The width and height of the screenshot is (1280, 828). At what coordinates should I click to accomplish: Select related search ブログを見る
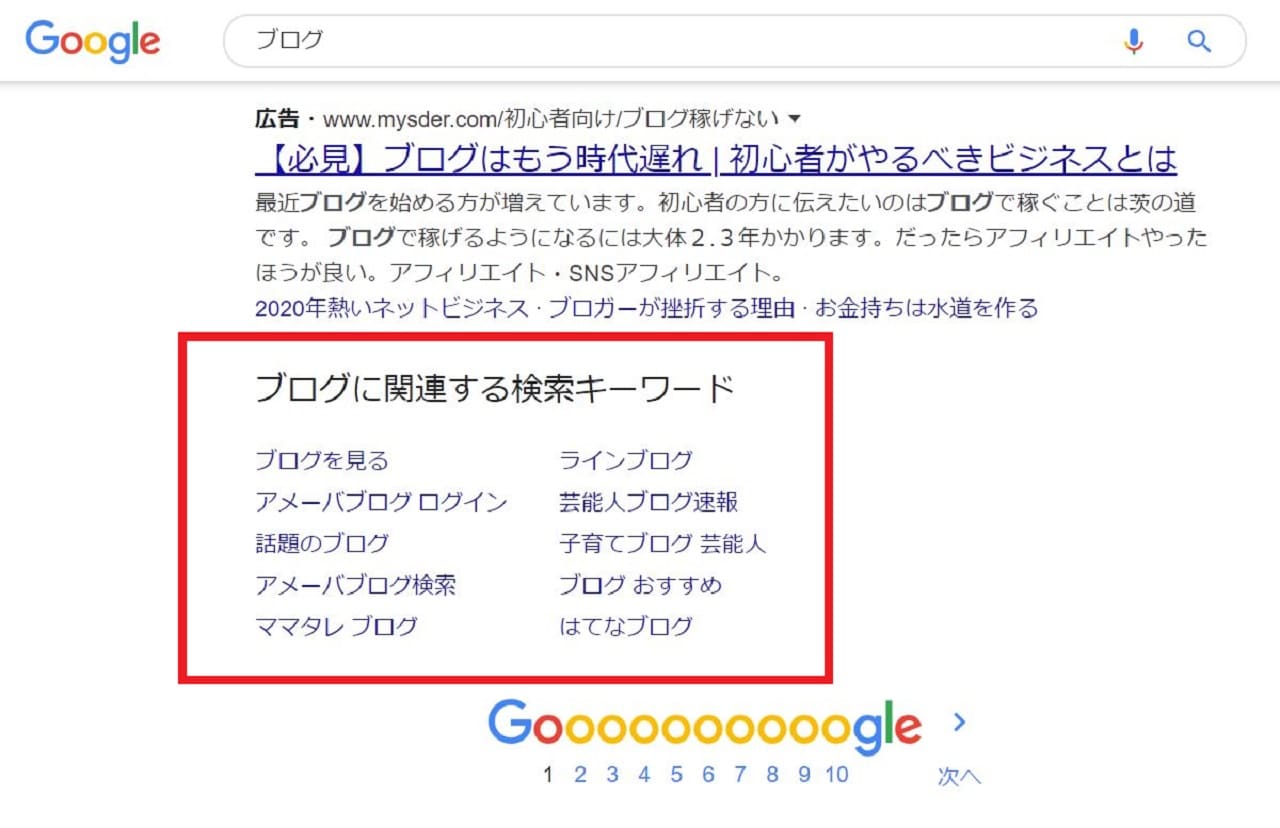point(322,461)
